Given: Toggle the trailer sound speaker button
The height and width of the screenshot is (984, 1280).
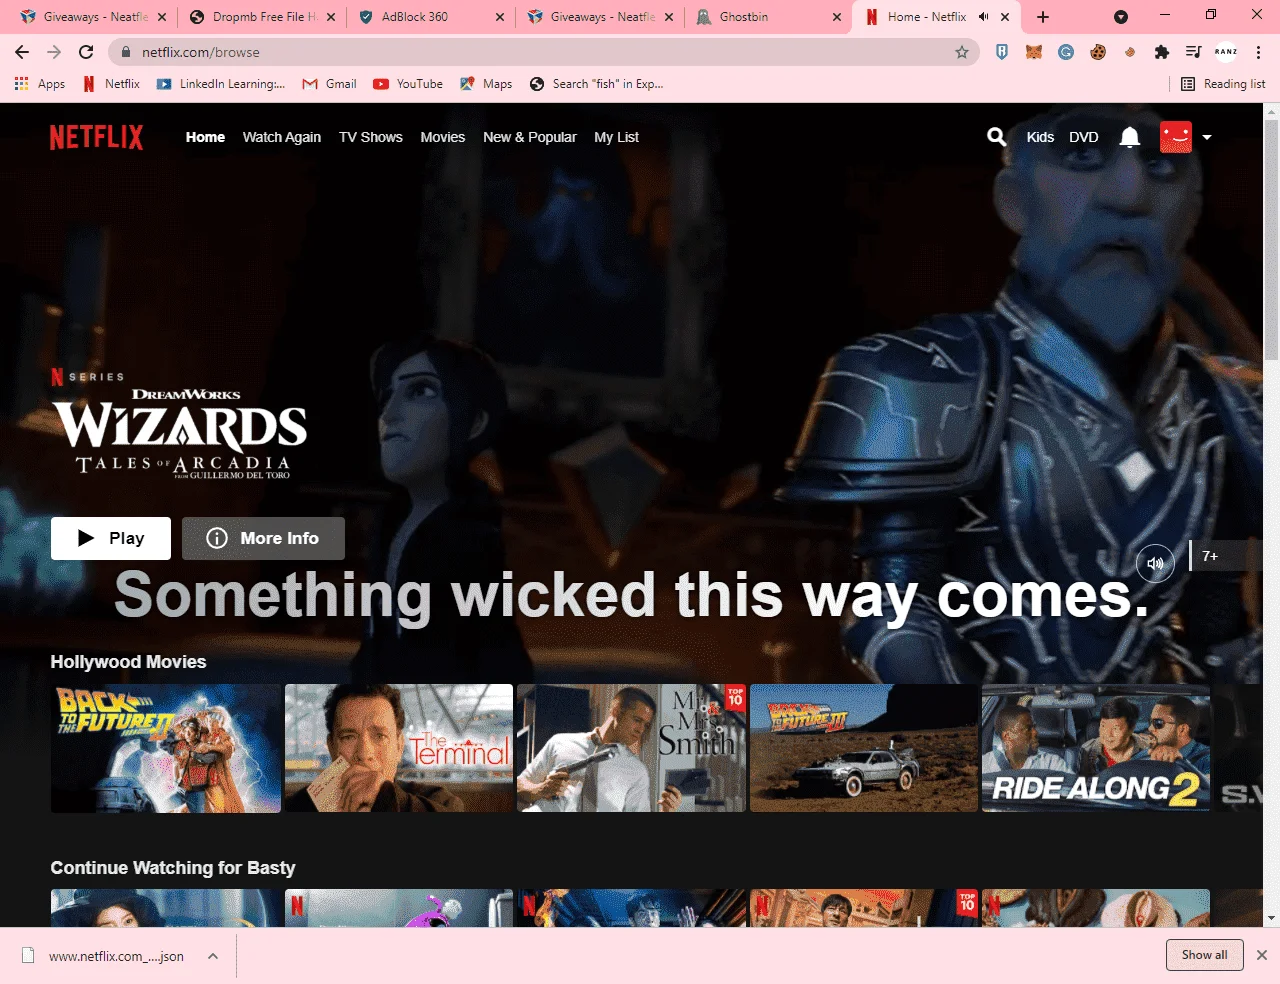Looking at the screenshot, I should (1155, 563).
